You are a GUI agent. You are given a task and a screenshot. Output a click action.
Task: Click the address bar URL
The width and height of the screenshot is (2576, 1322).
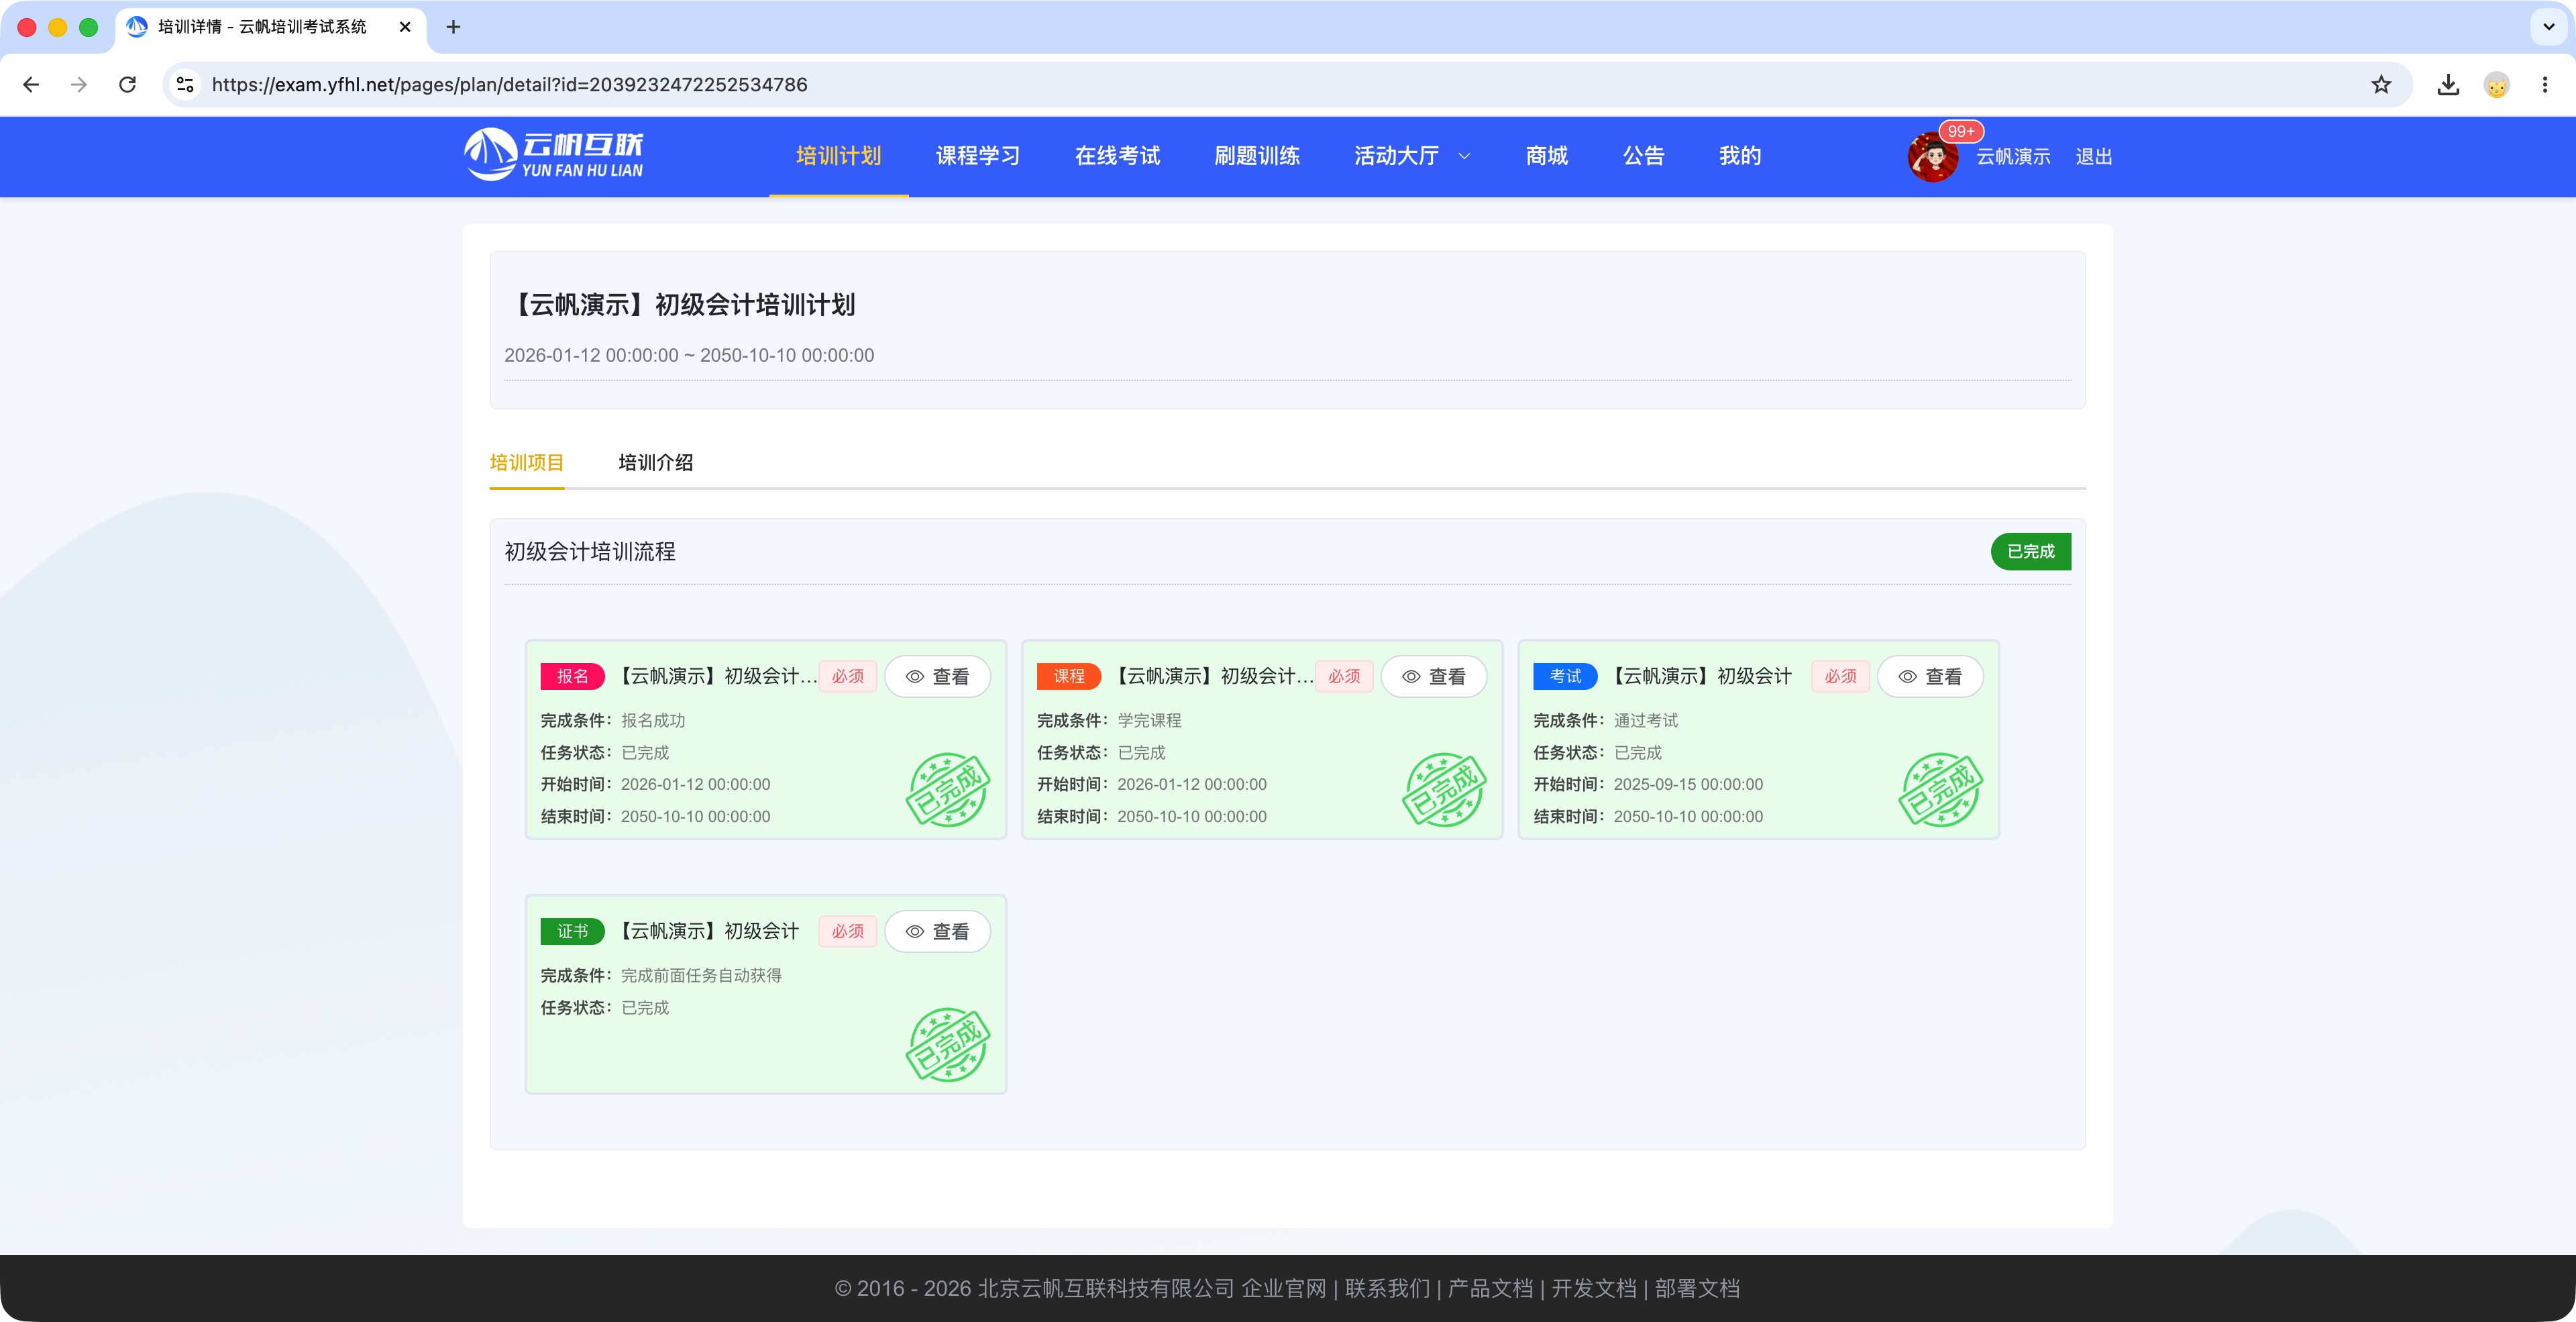pos(509,85)
